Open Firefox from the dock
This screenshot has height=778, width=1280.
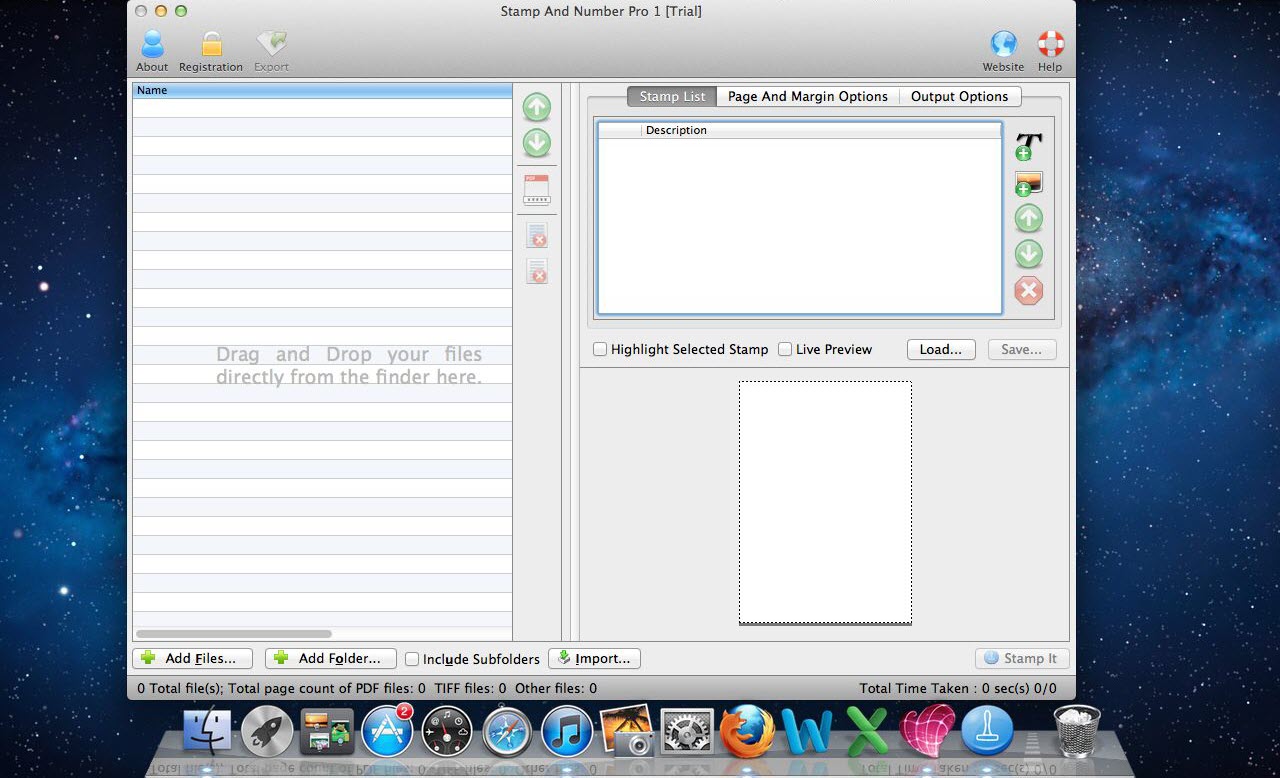click(748, 732)
